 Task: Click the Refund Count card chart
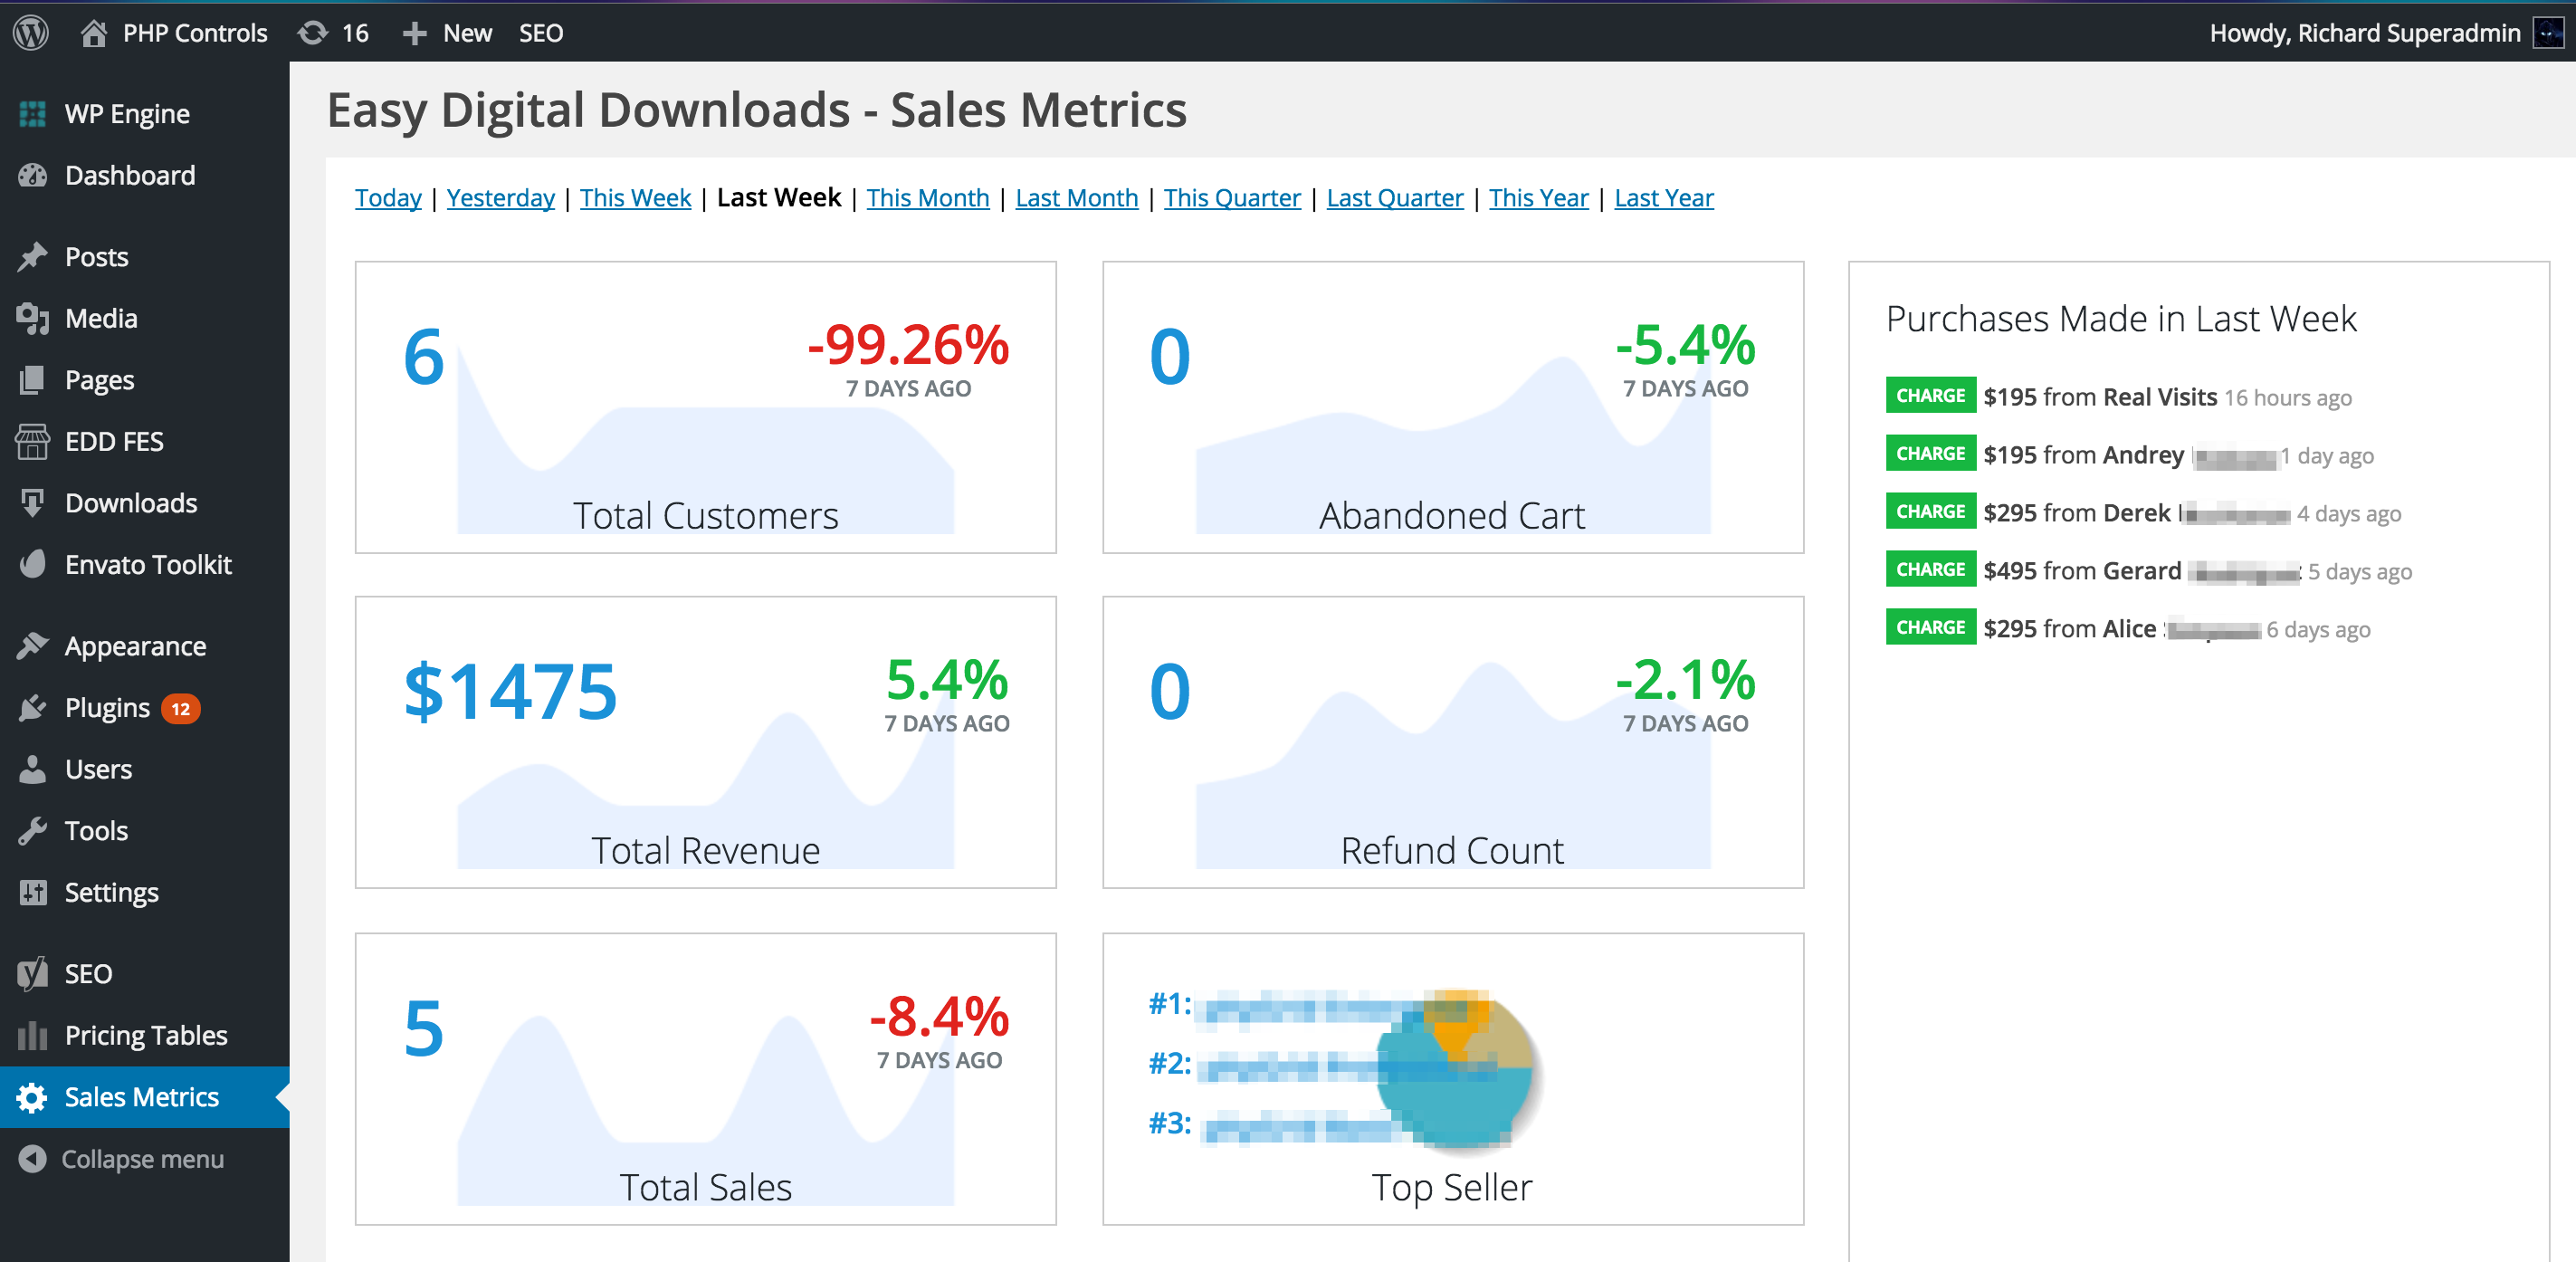click(1452, 765)
